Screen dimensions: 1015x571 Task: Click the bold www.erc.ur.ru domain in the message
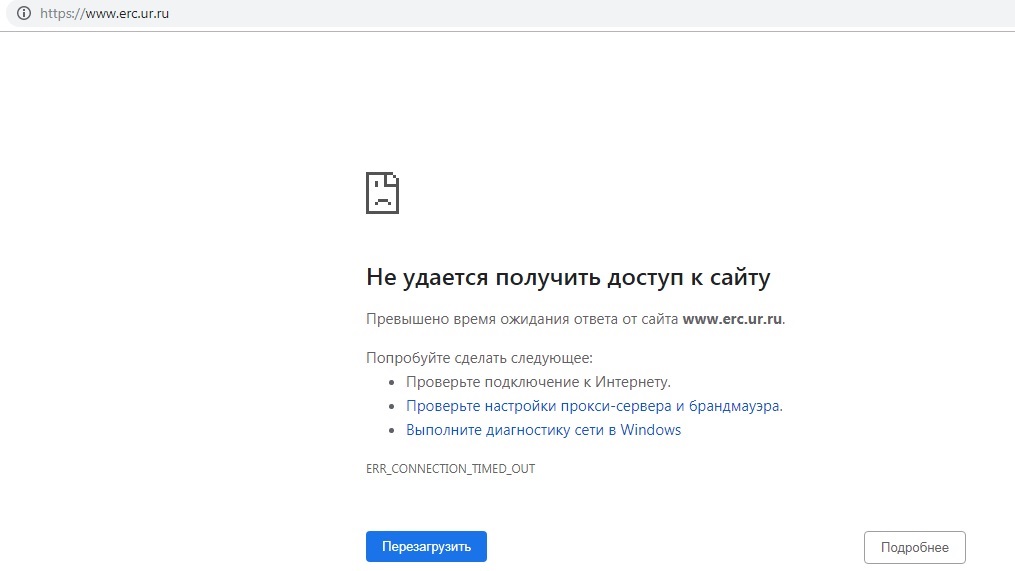click(732, 319)
